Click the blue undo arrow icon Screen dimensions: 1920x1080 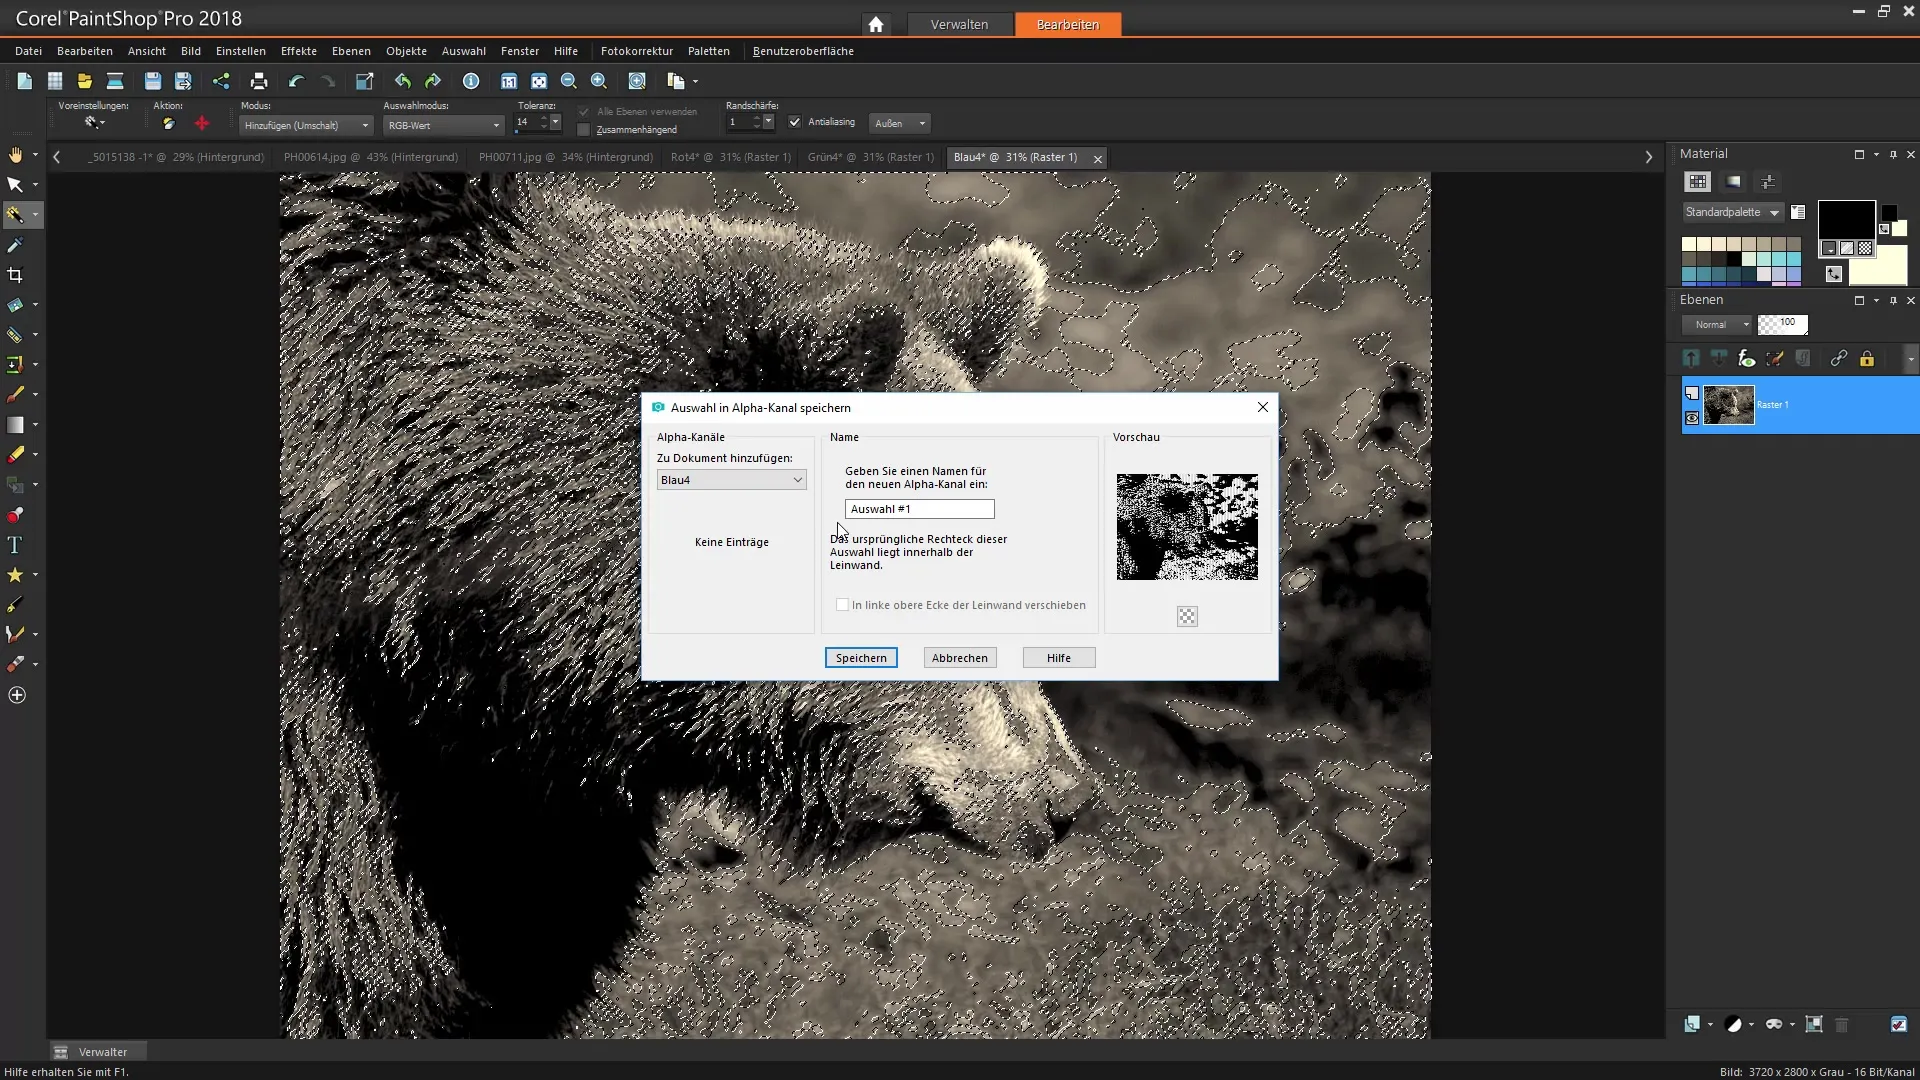pos(296,81)
